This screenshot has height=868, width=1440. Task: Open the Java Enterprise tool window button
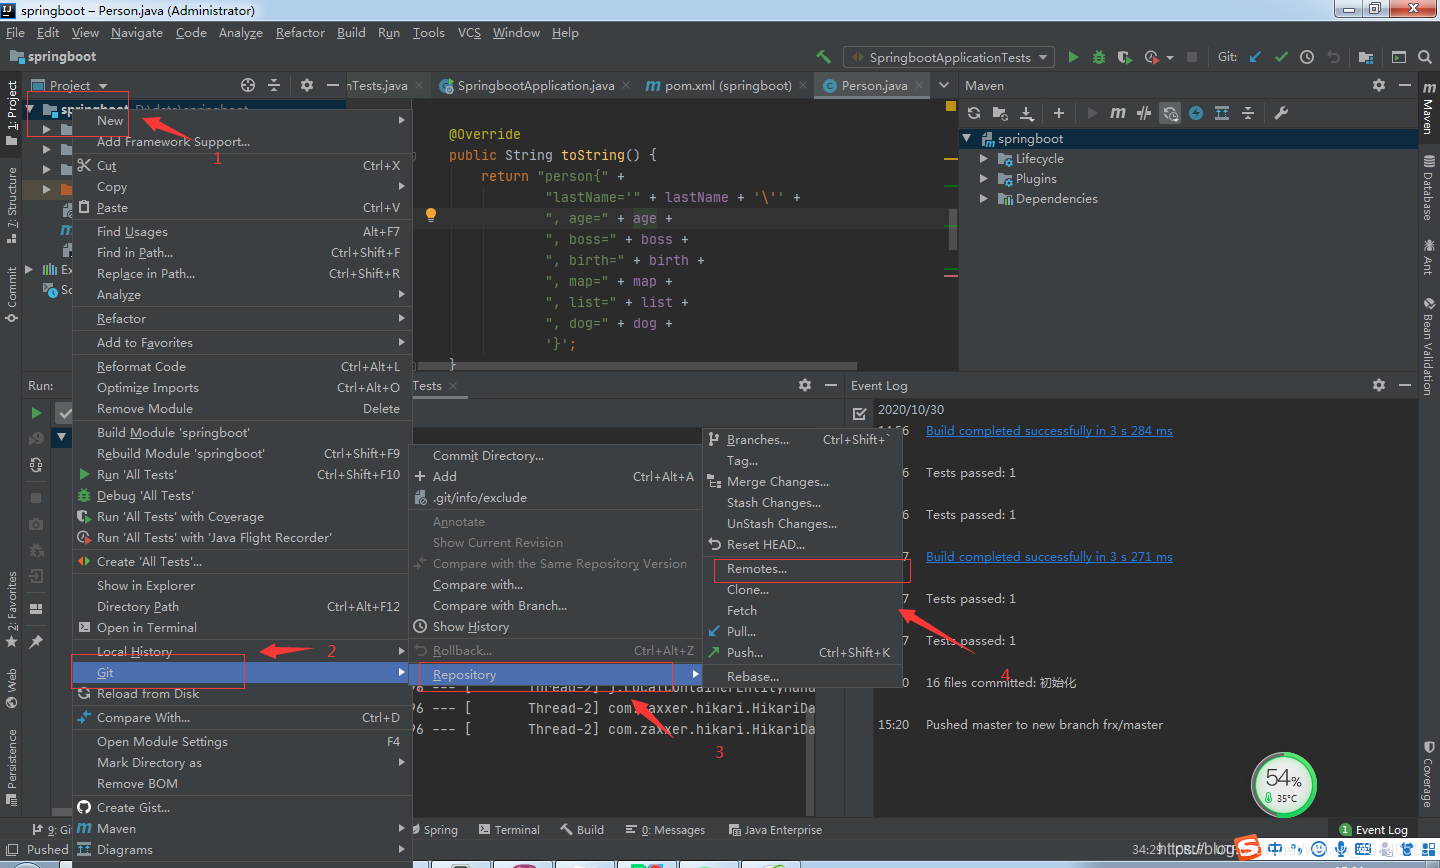pos(775,829)
